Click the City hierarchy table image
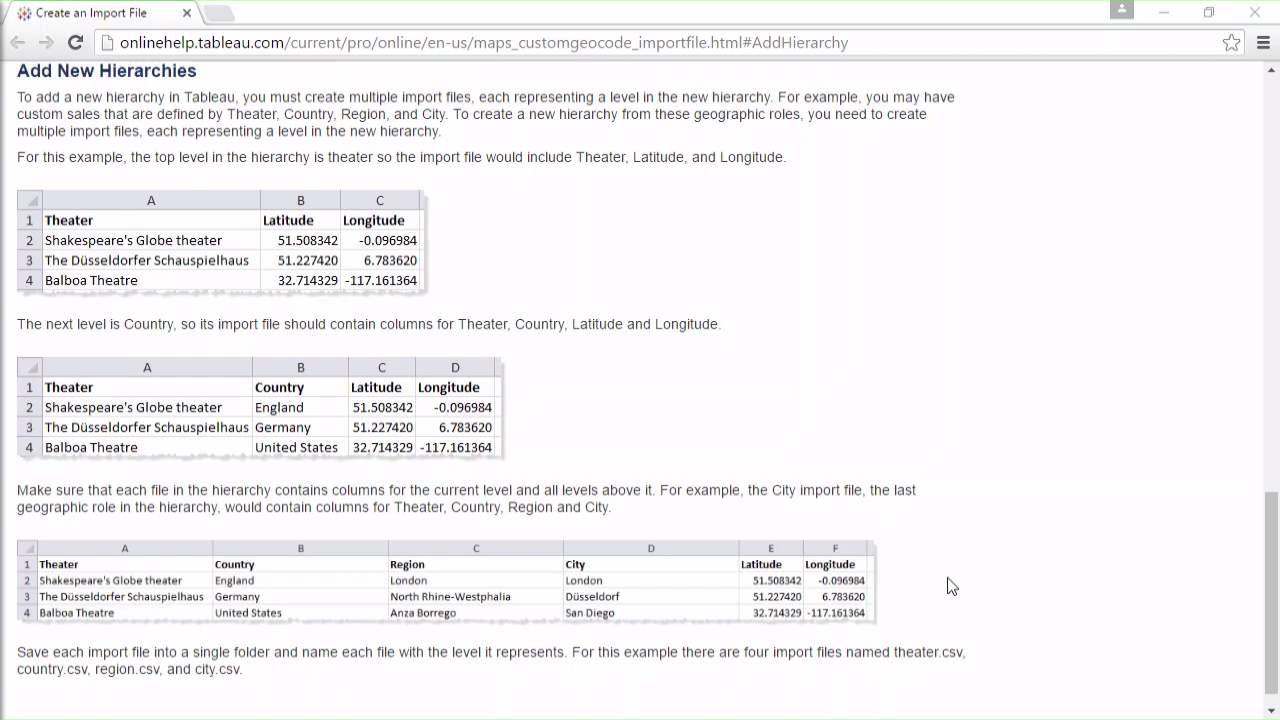 pos(446,581)
